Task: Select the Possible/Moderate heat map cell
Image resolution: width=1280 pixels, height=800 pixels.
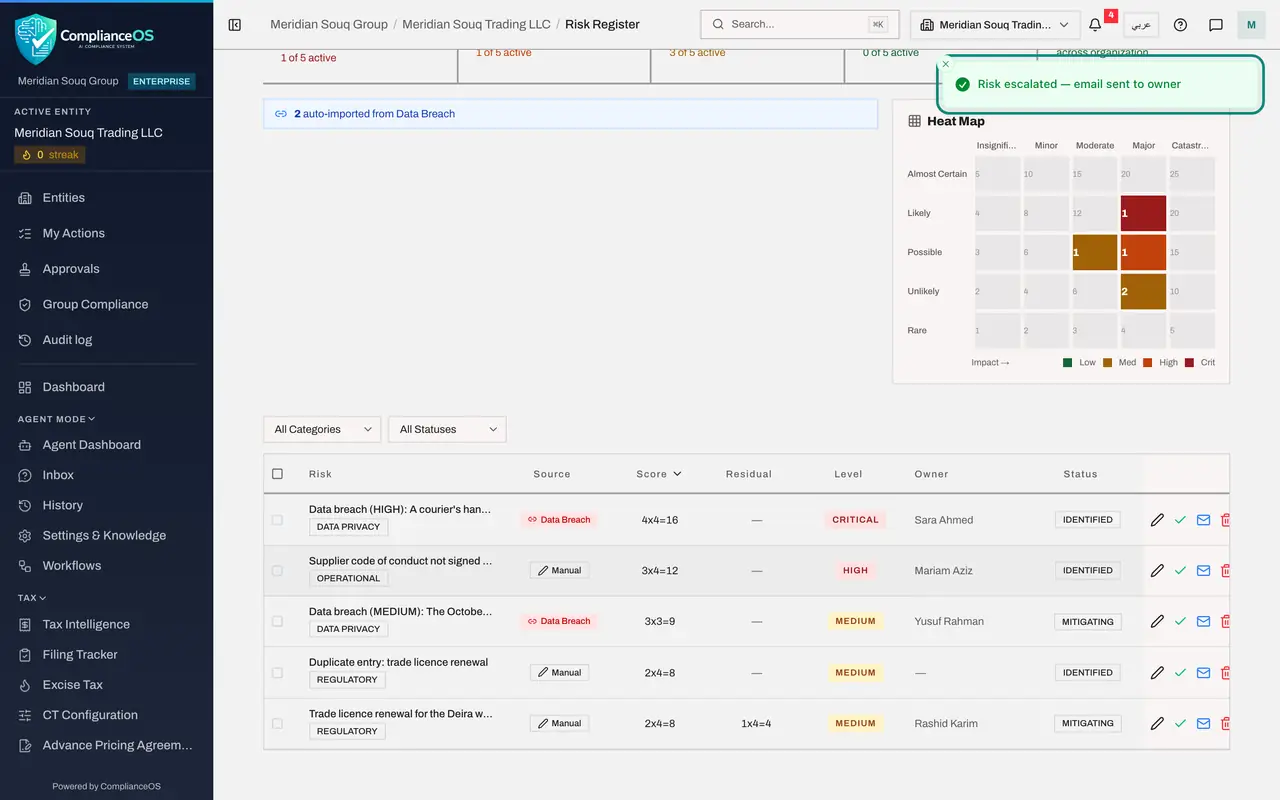Action: [x=1095, y=252]
